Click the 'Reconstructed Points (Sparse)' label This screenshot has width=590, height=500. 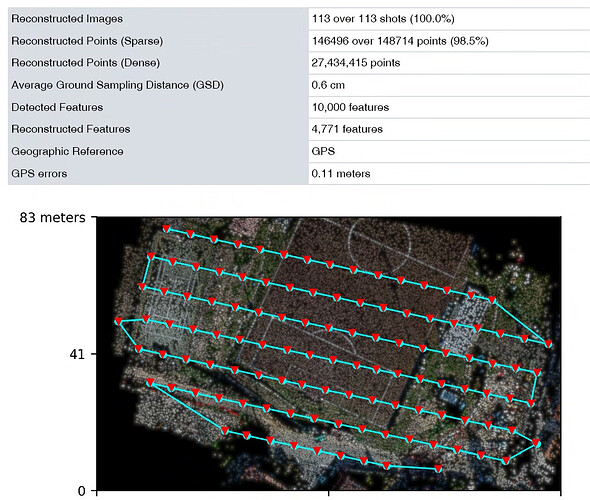coord(87,41)
